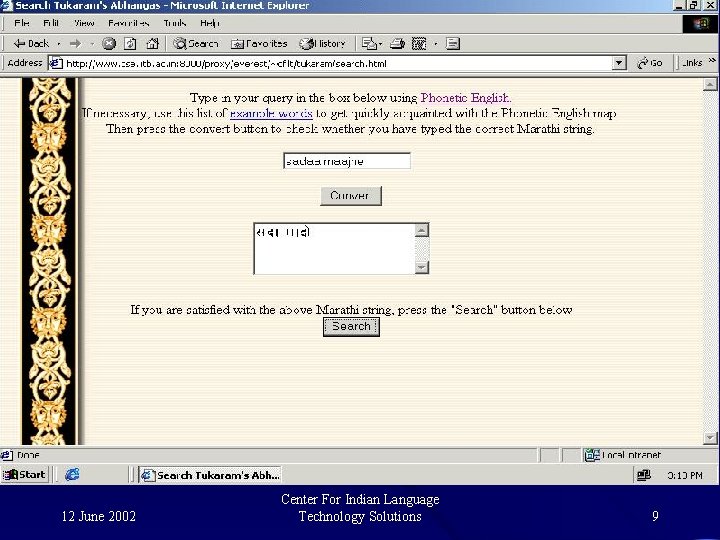This screenshot has width=720, height=540.
Task: Click the Done status page icon
Action: 6,455
